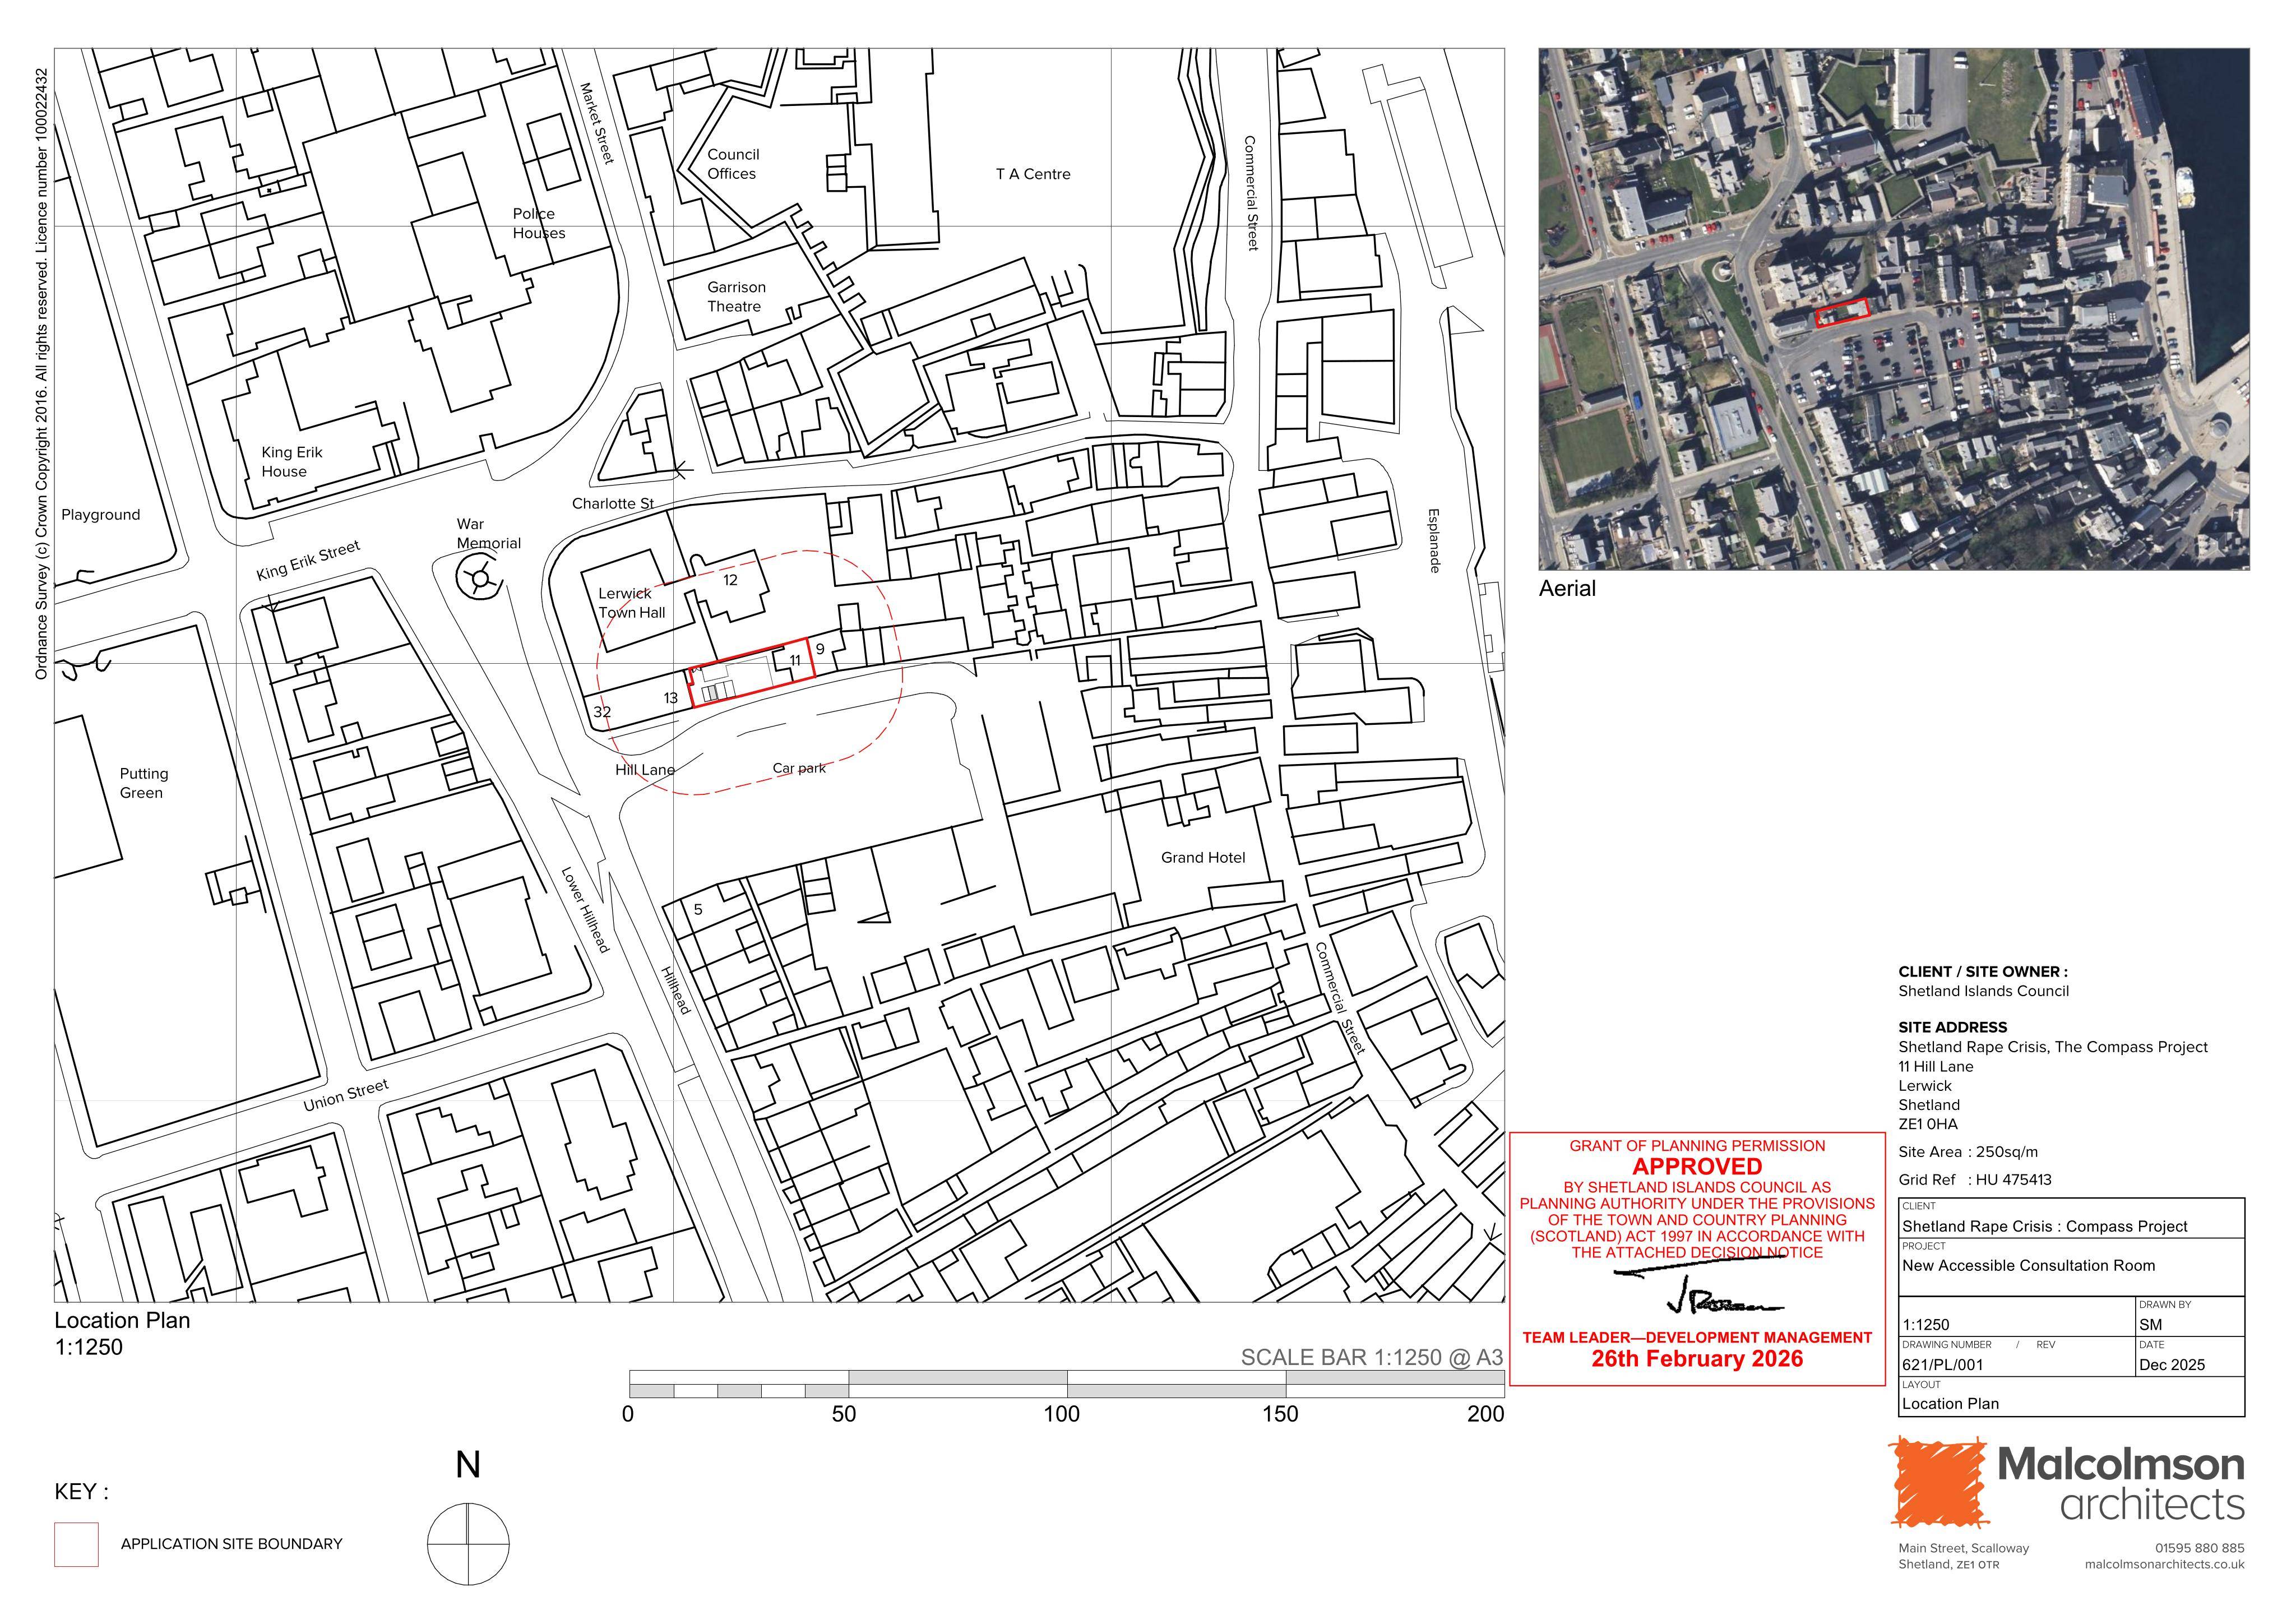Select the 'Grand Hotel' label

[x=1203, y=858]
